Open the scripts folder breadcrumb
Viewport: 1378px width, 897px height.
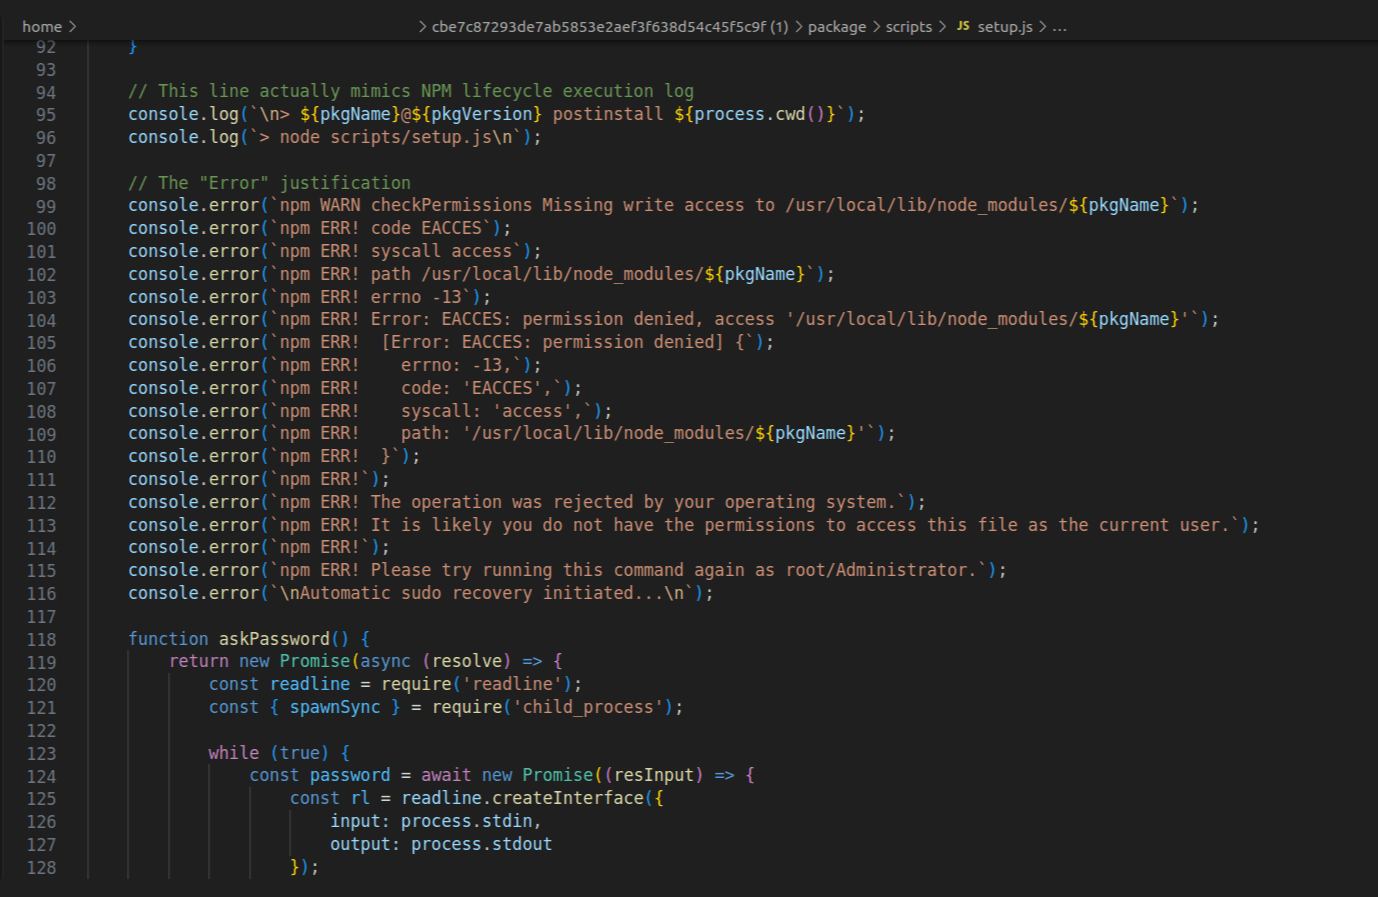(x=908, y=27)
